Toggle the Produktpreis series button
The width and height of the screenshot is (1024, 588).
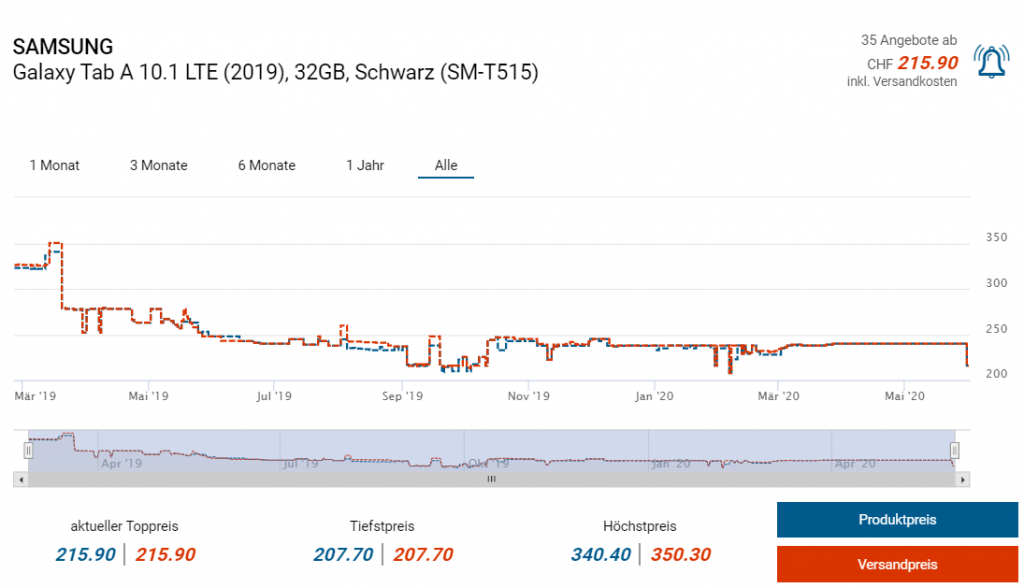[x=897, y=520]
